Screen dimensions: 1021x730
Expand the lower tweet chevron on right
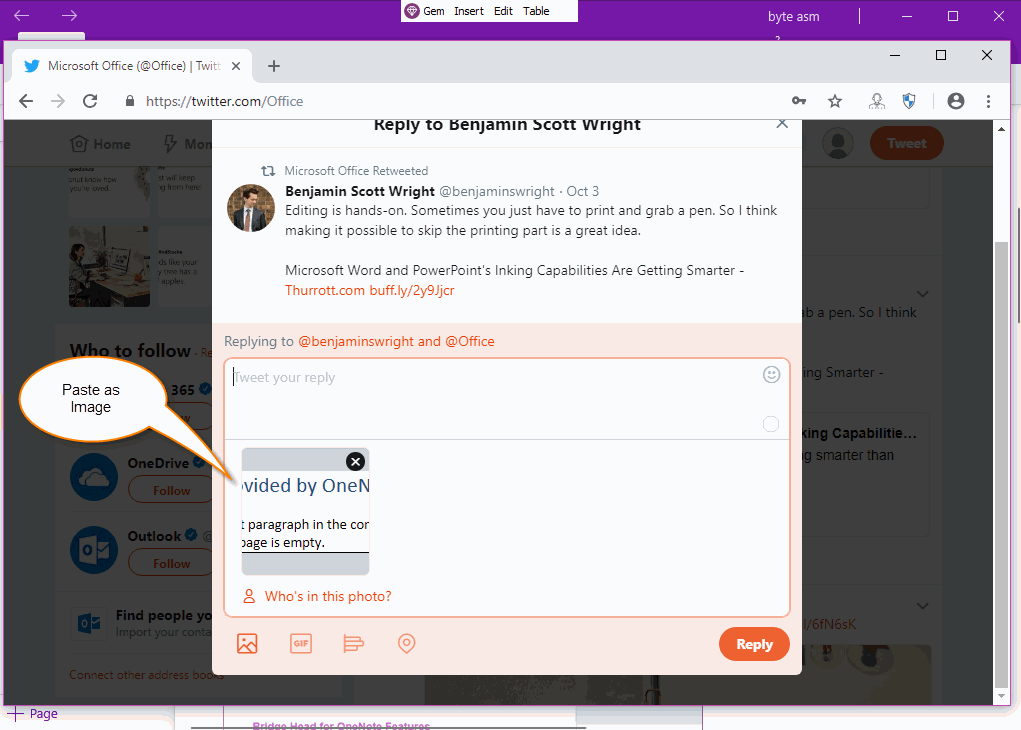[x=922, y=606]
